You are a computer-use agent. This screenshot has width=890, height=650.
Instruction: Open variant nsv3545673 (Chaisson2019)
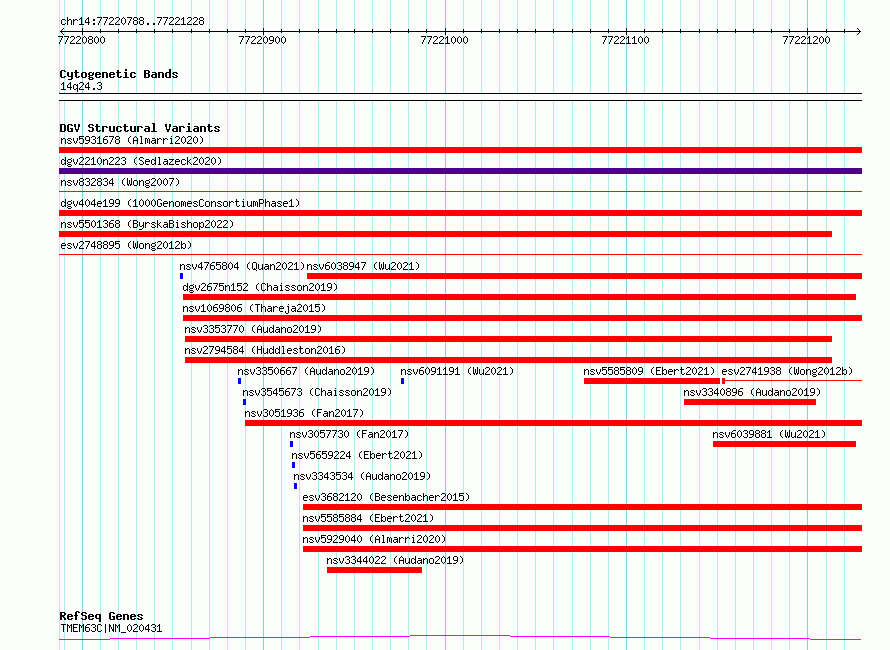tap(317, 392)
